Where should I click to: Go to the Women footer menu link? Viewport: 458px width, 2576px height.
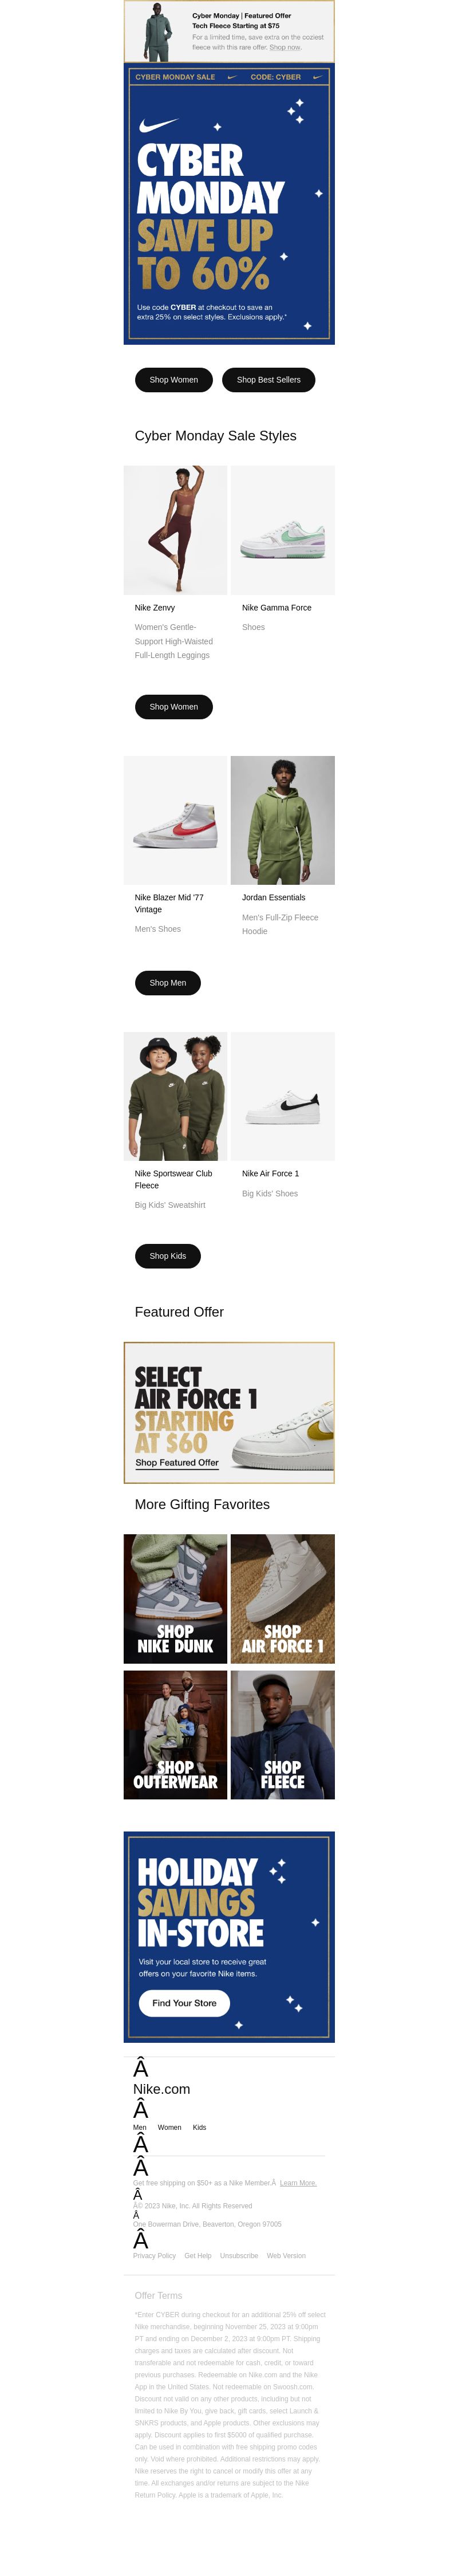(x=169, y=2127)
